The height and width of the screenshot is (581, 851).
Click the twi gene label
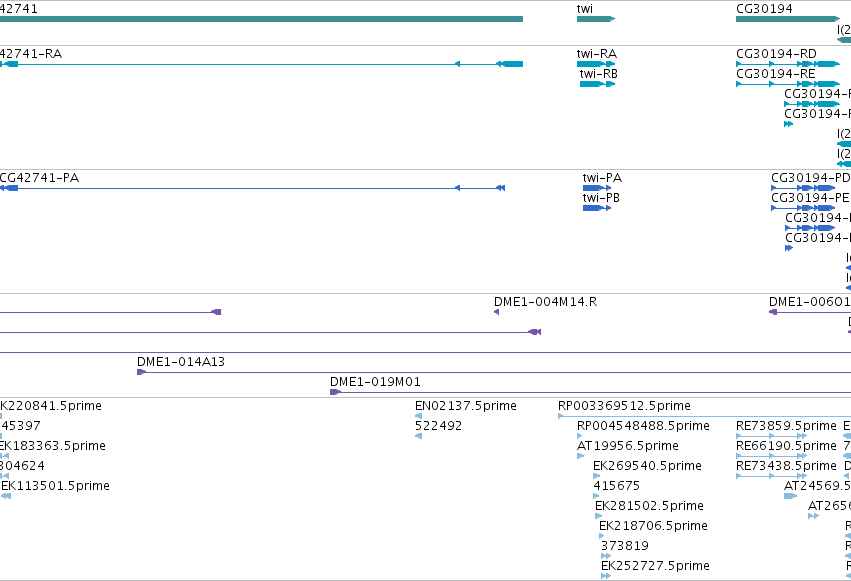(x=585, y=9)
